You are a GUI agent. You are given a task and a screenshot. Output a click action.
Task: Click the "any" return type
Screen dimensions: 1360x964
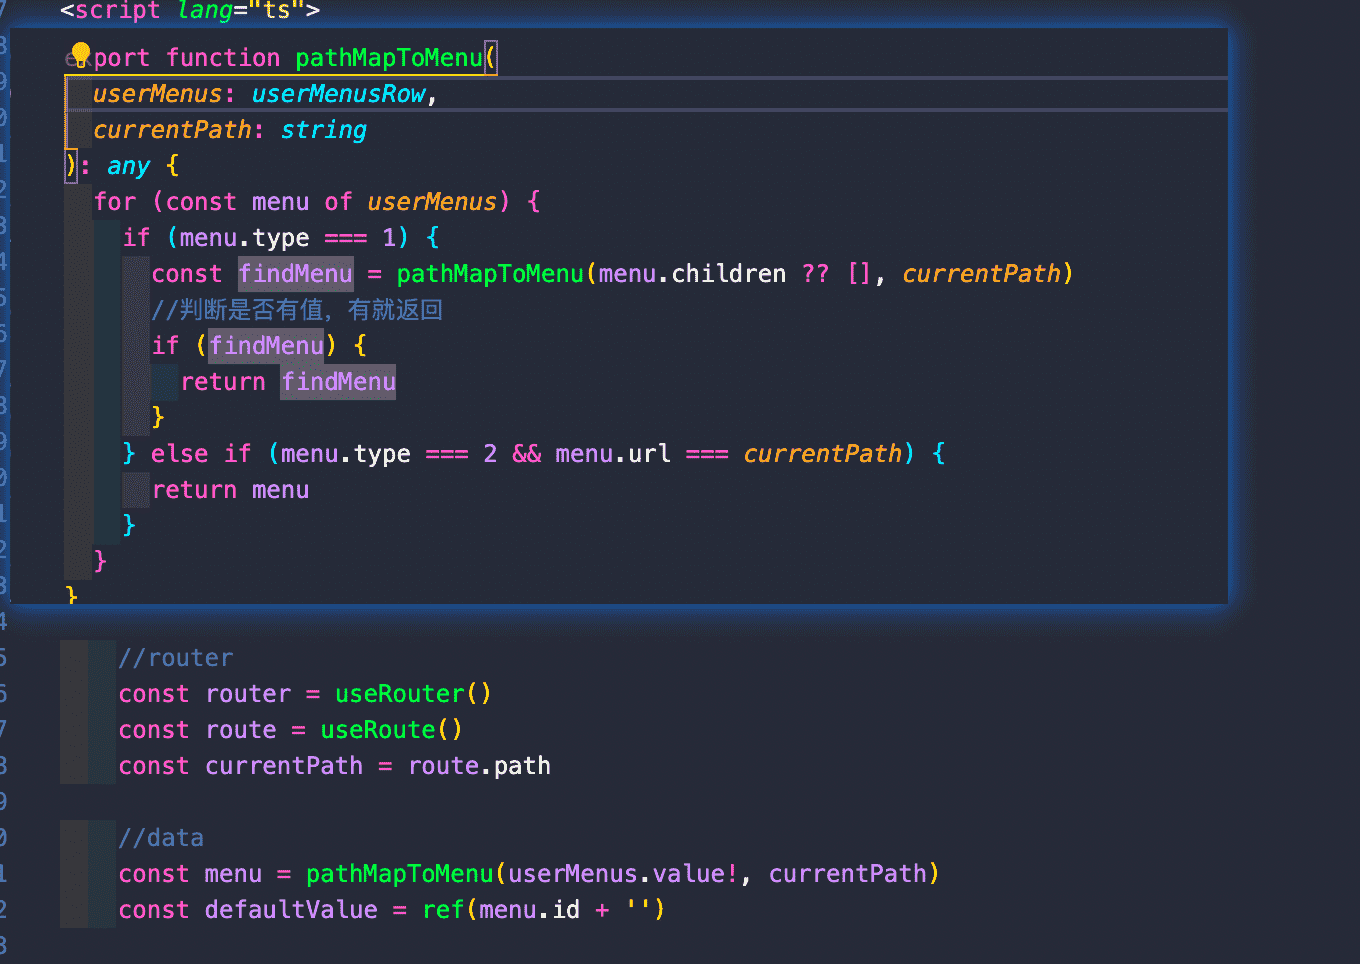coord(129,166)
